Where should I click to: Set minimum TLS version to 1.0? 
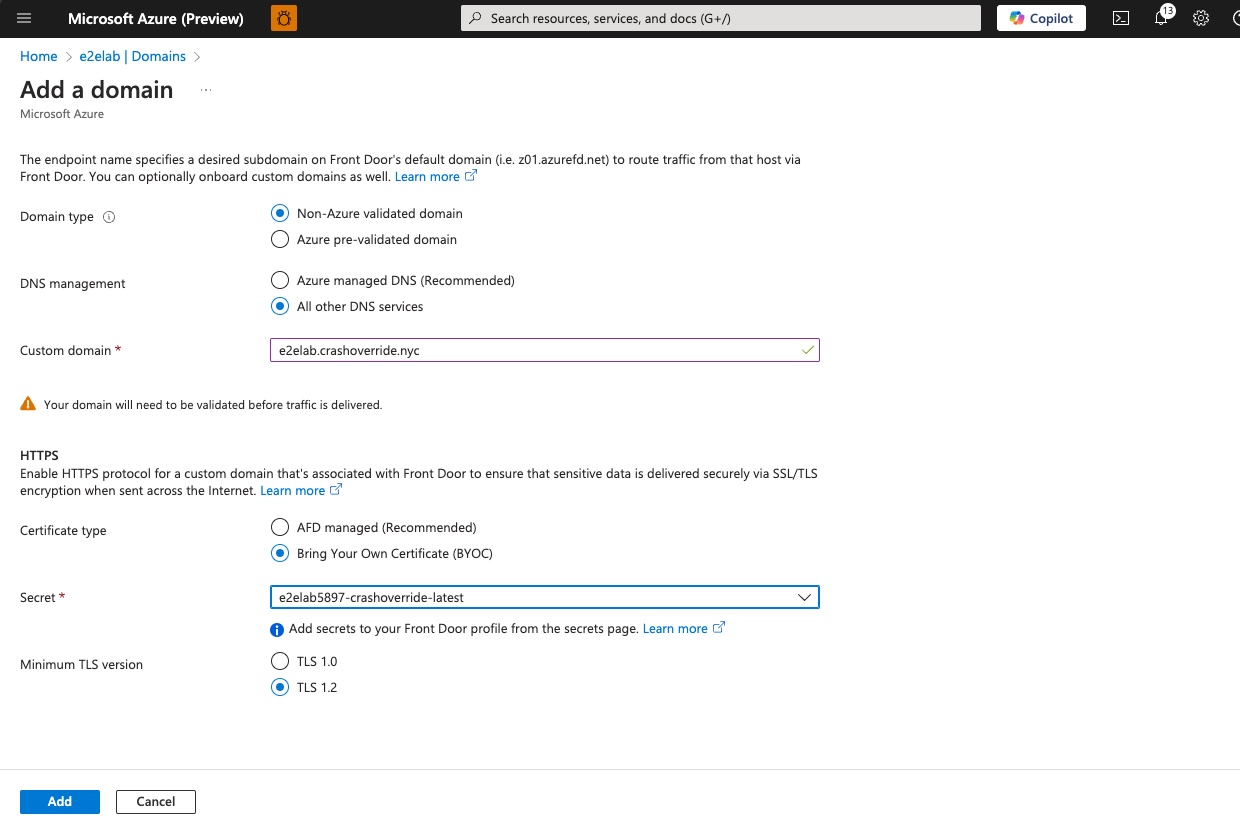coord(280,661)
